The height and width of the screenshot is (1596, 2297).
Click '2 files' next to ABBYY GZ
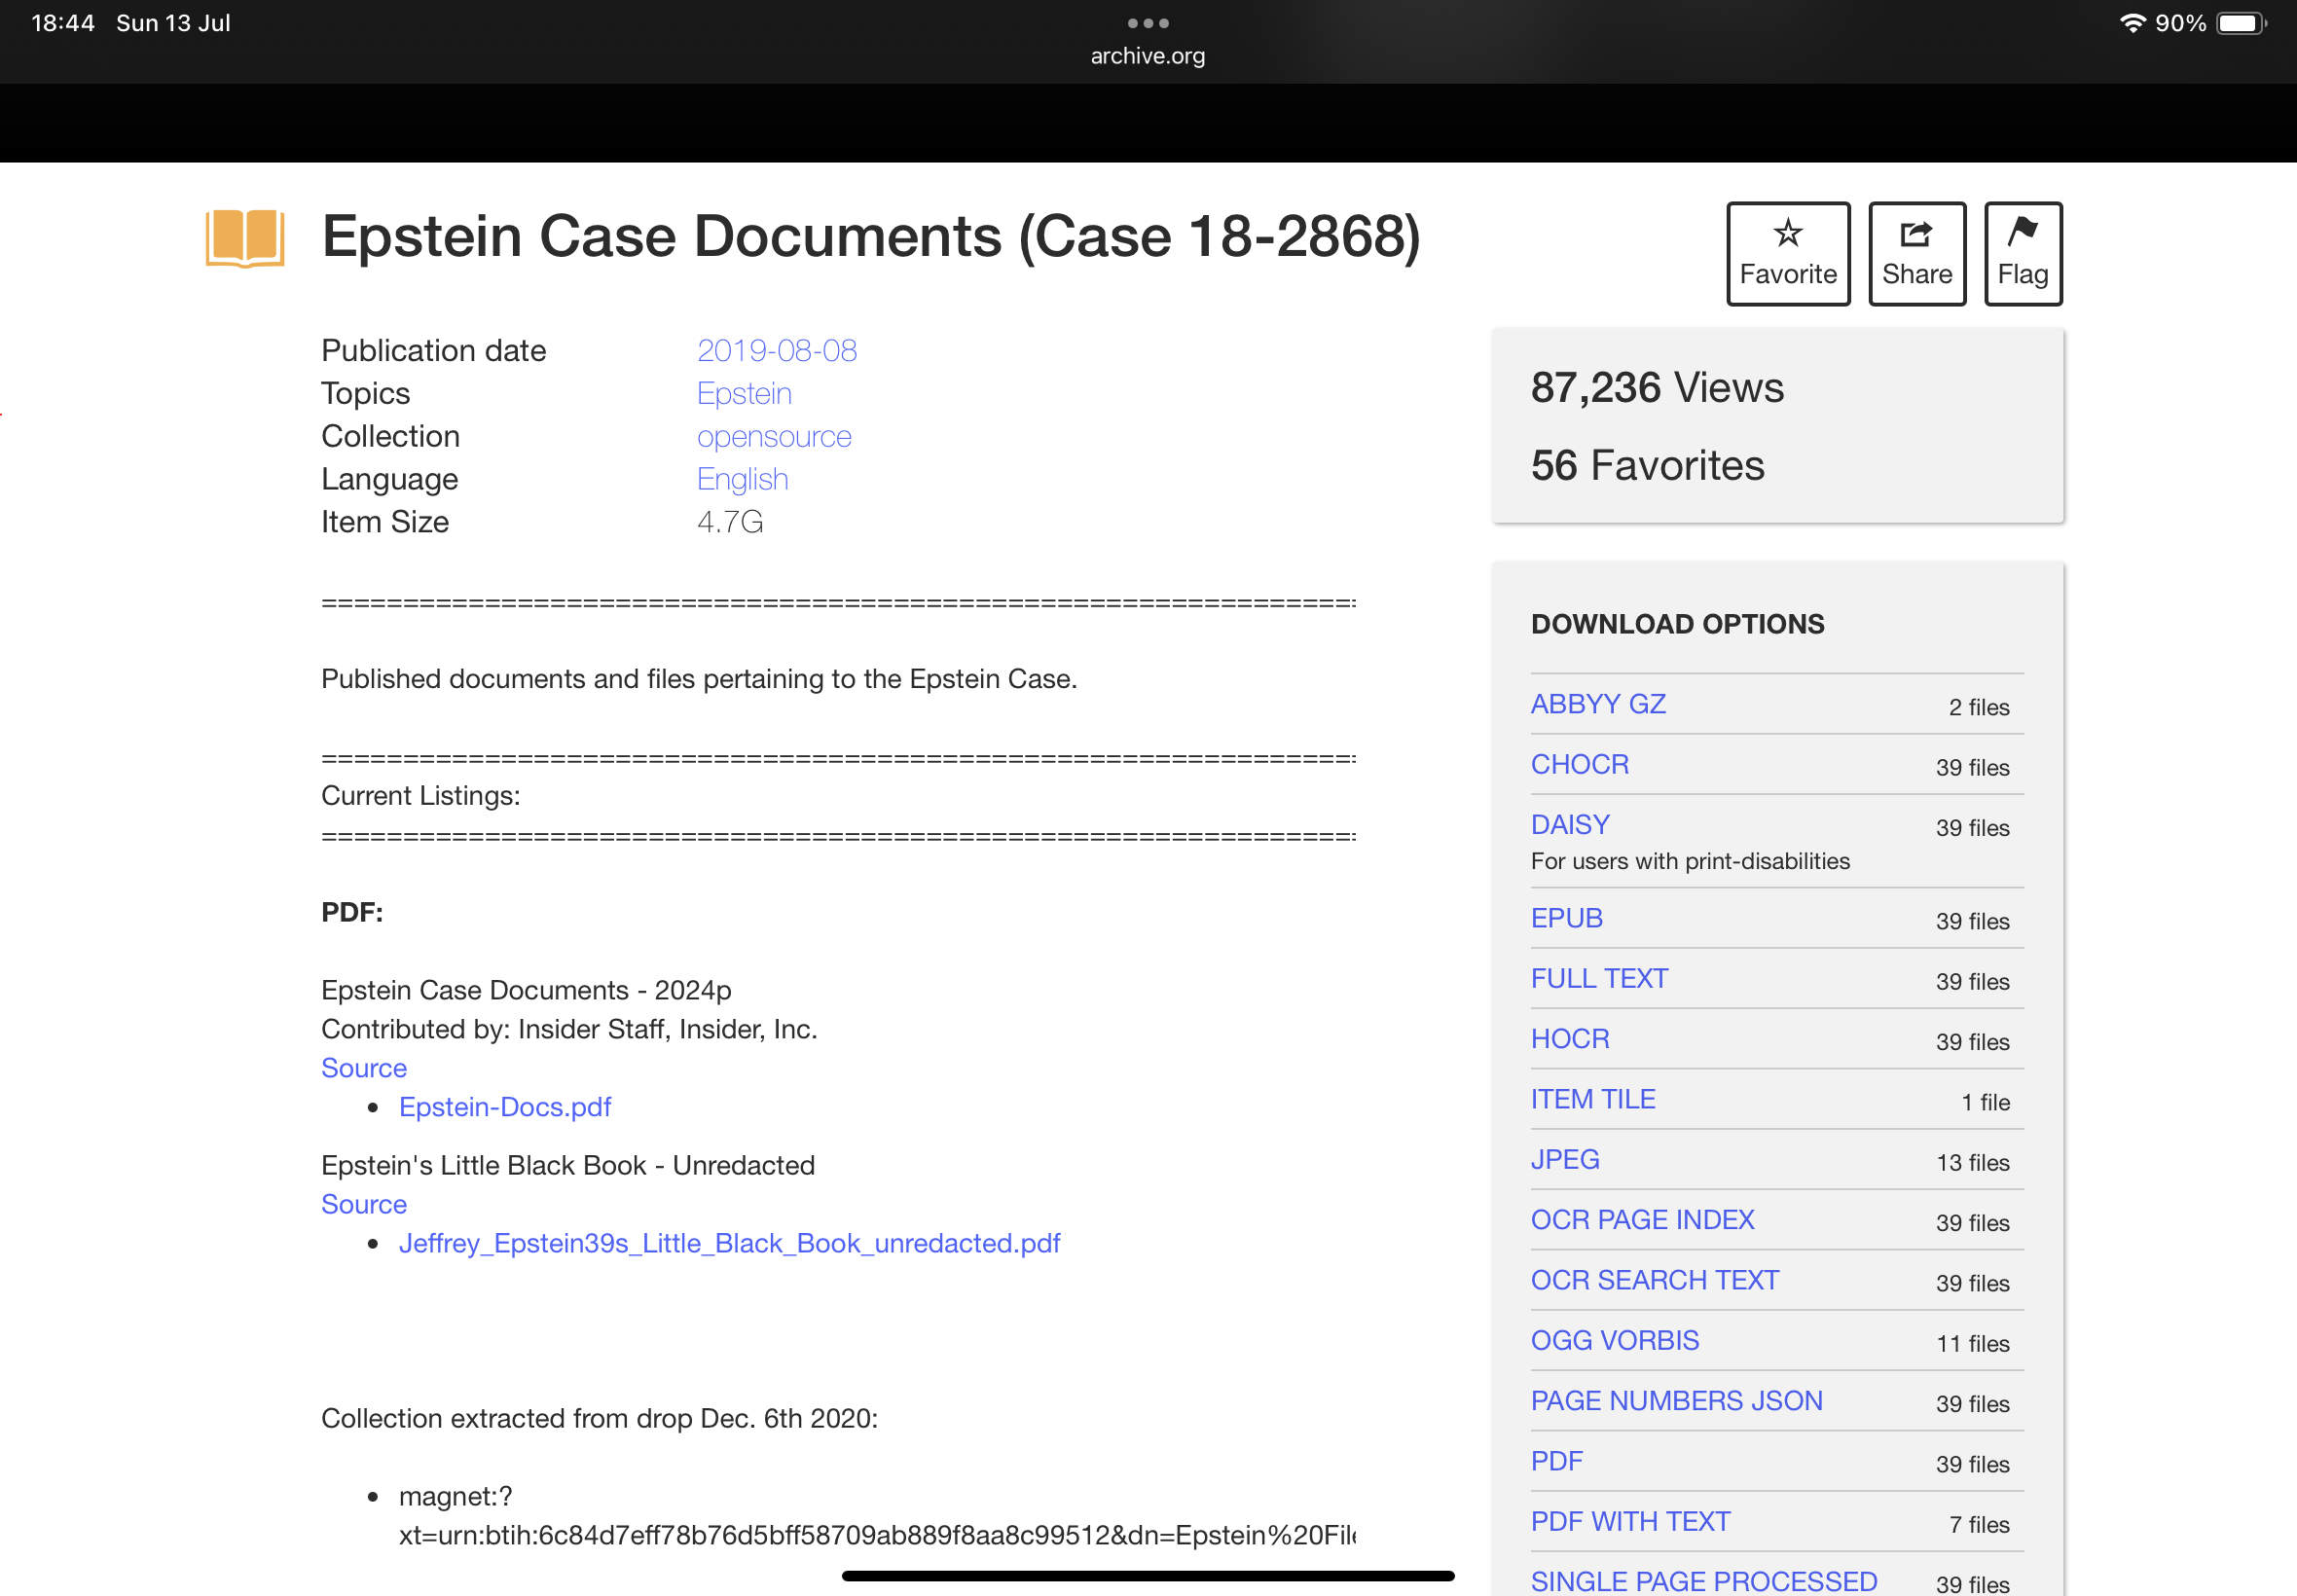[x=1978, y=707]
